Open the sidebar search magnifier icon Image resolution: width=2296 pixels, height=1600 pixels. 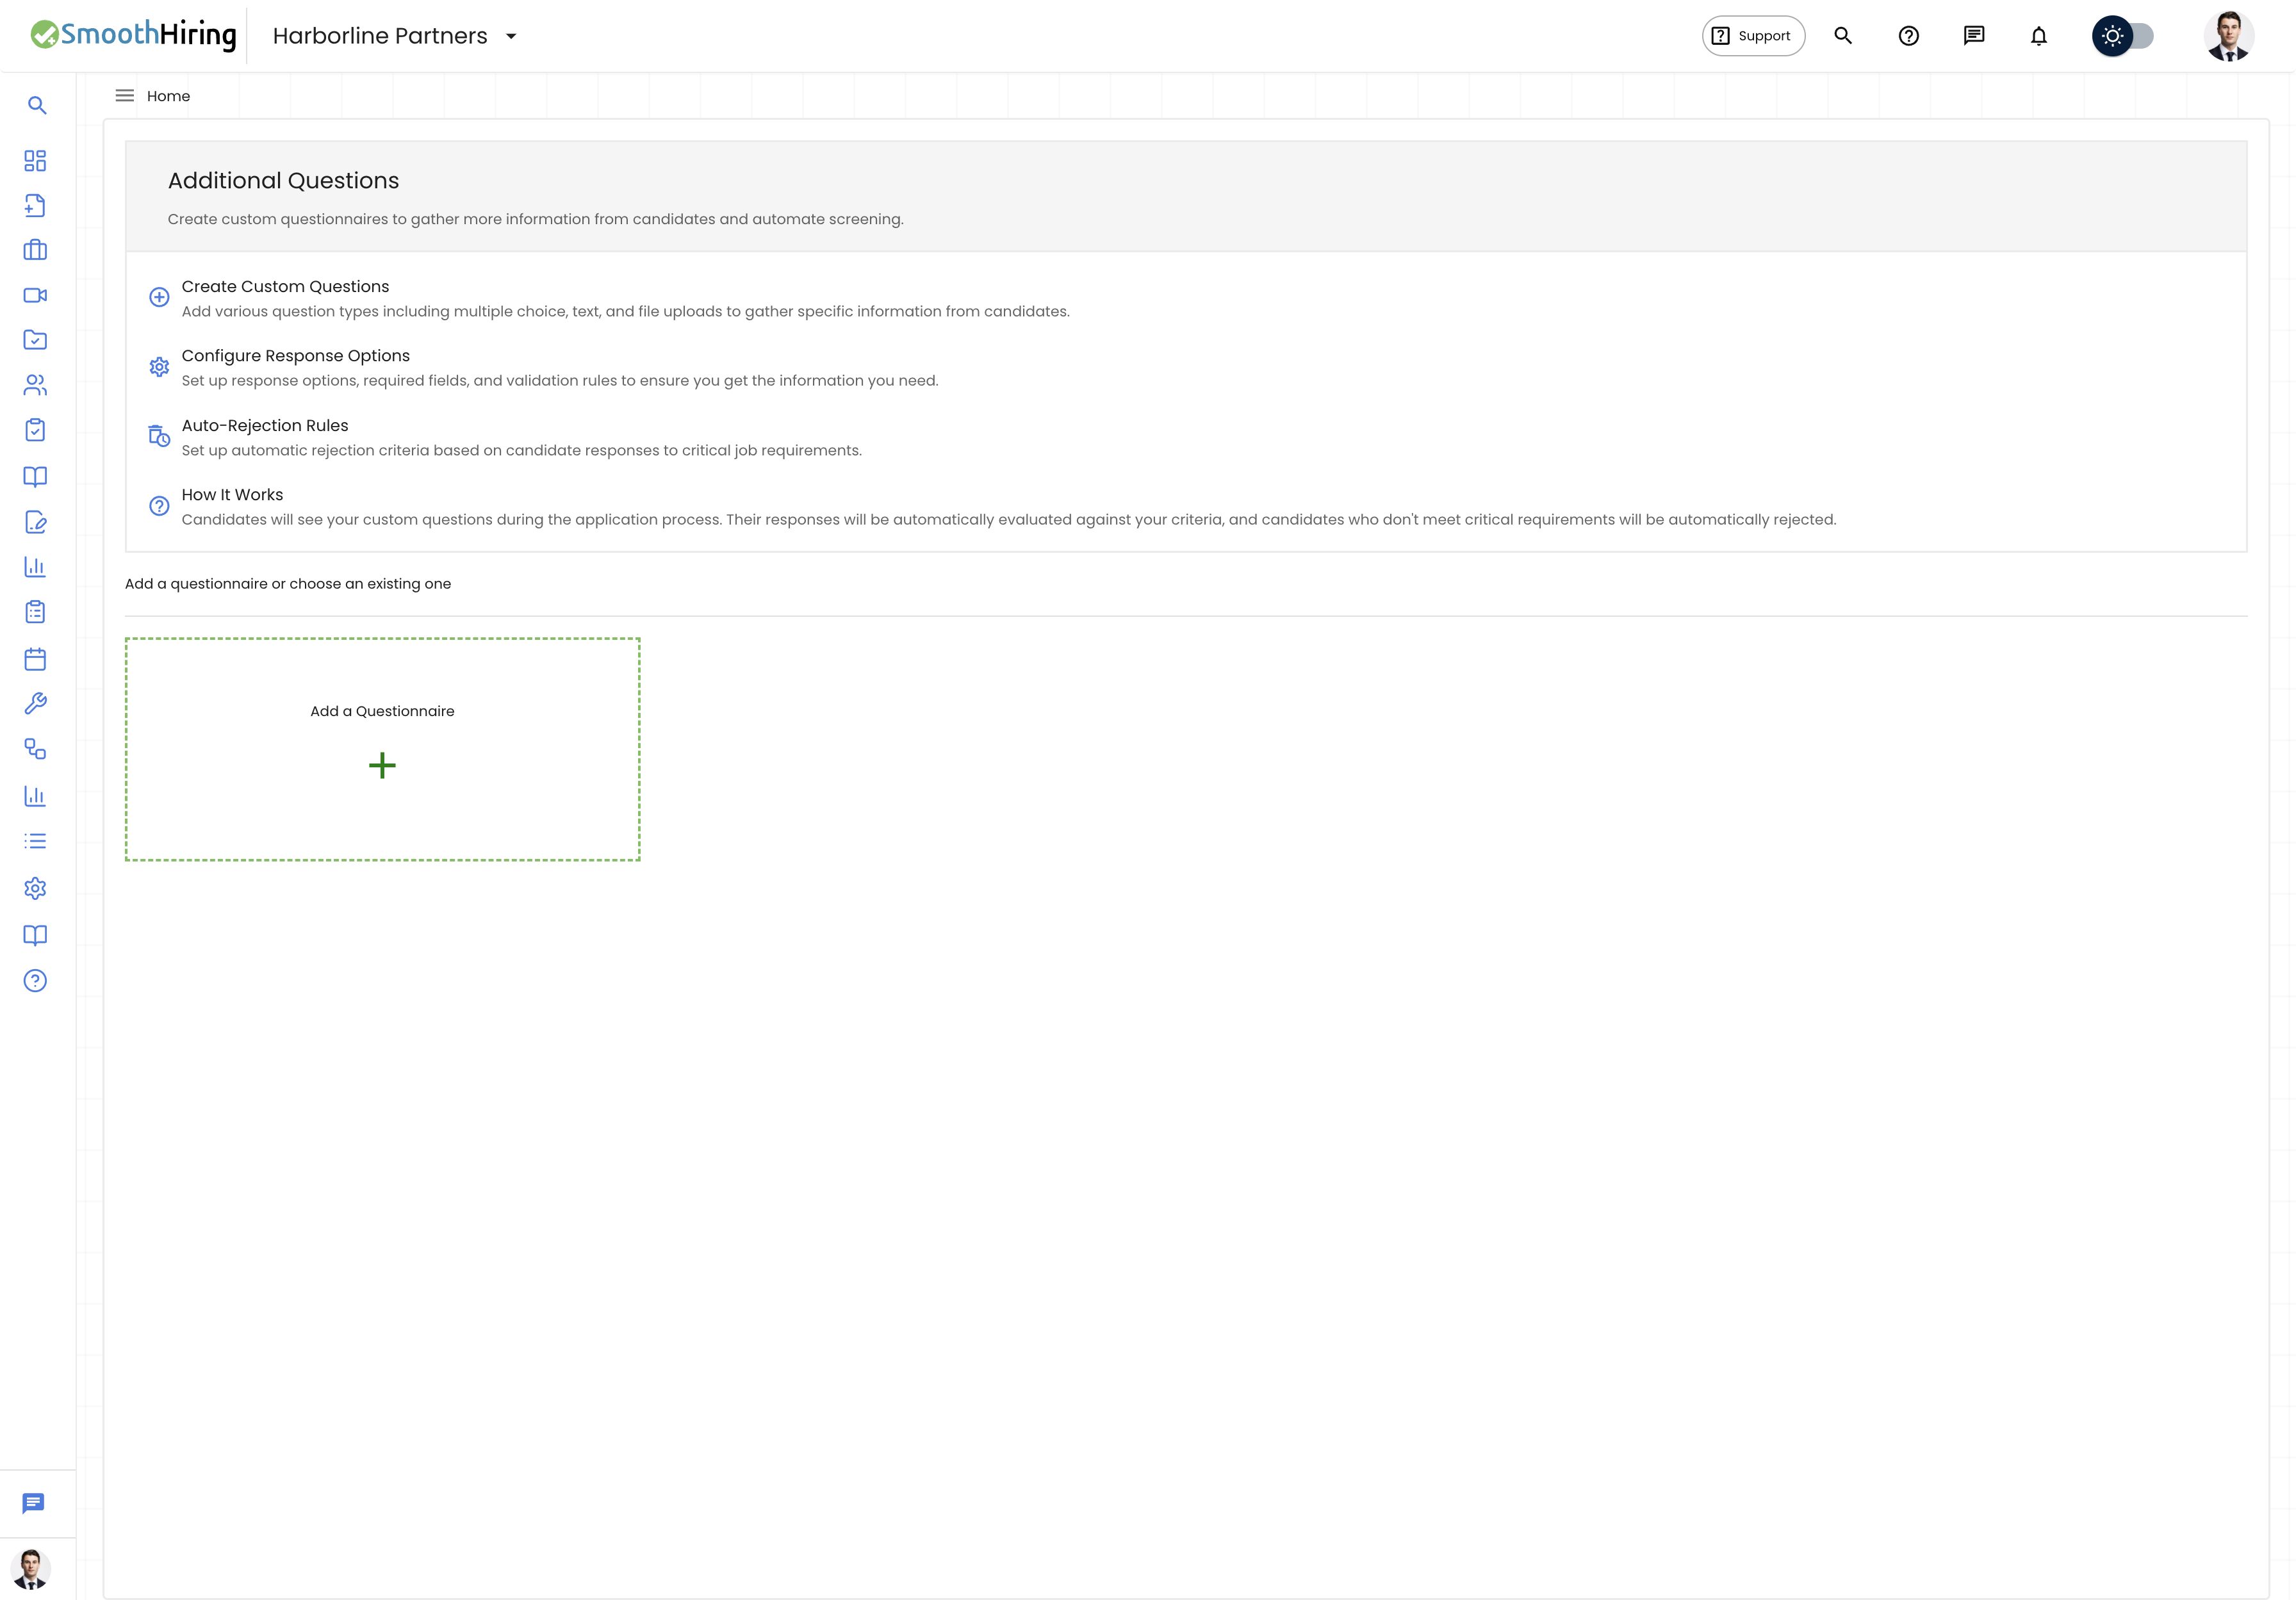click(37, 105)
